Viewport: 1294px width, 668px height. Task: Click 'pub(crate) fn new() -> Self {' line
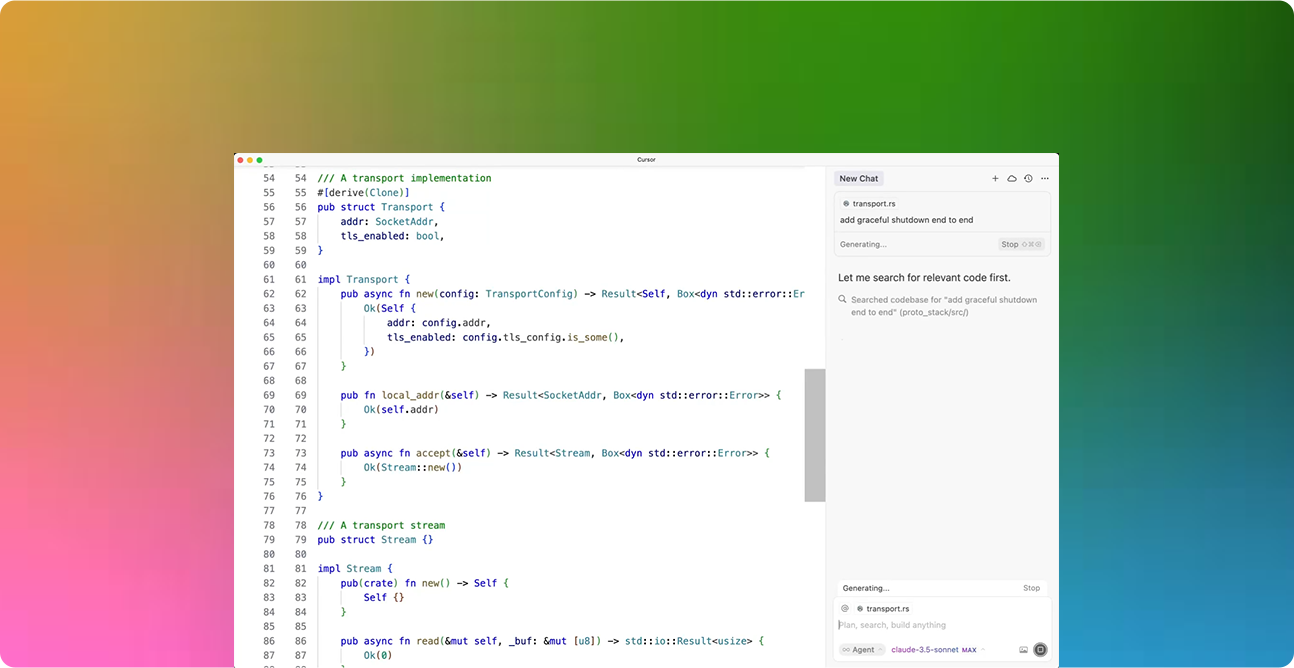(424, 583)
